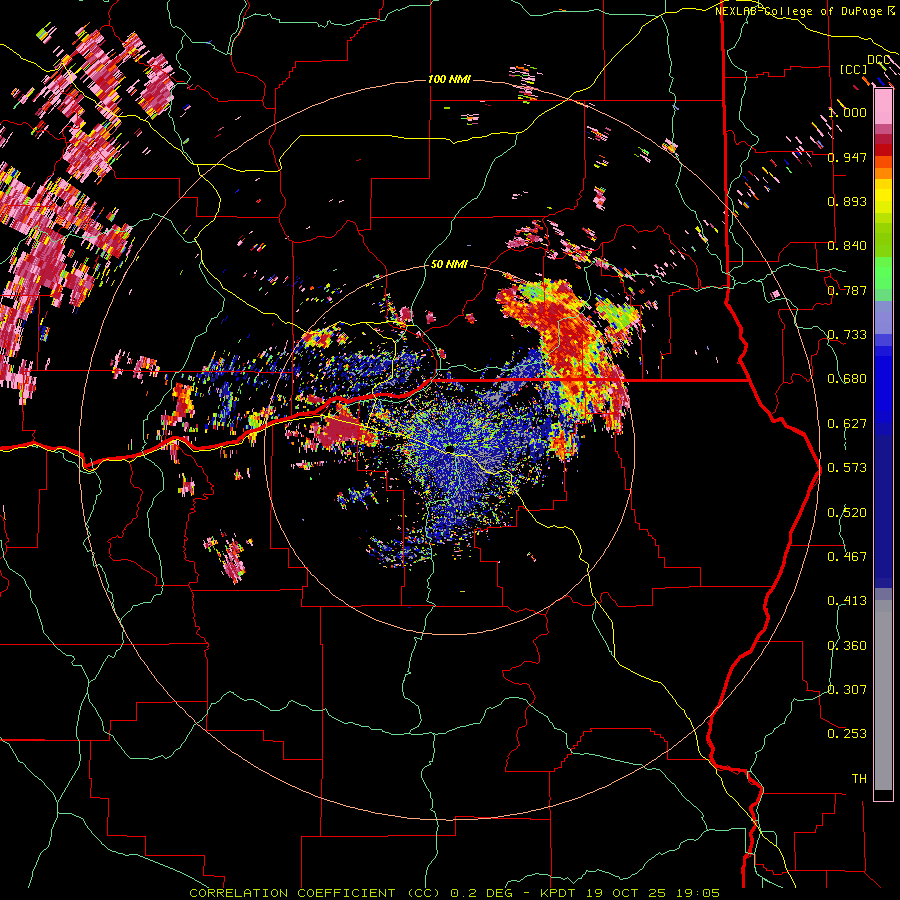
Task: Click the 0.360 legend value
Action: coord(847,646)
